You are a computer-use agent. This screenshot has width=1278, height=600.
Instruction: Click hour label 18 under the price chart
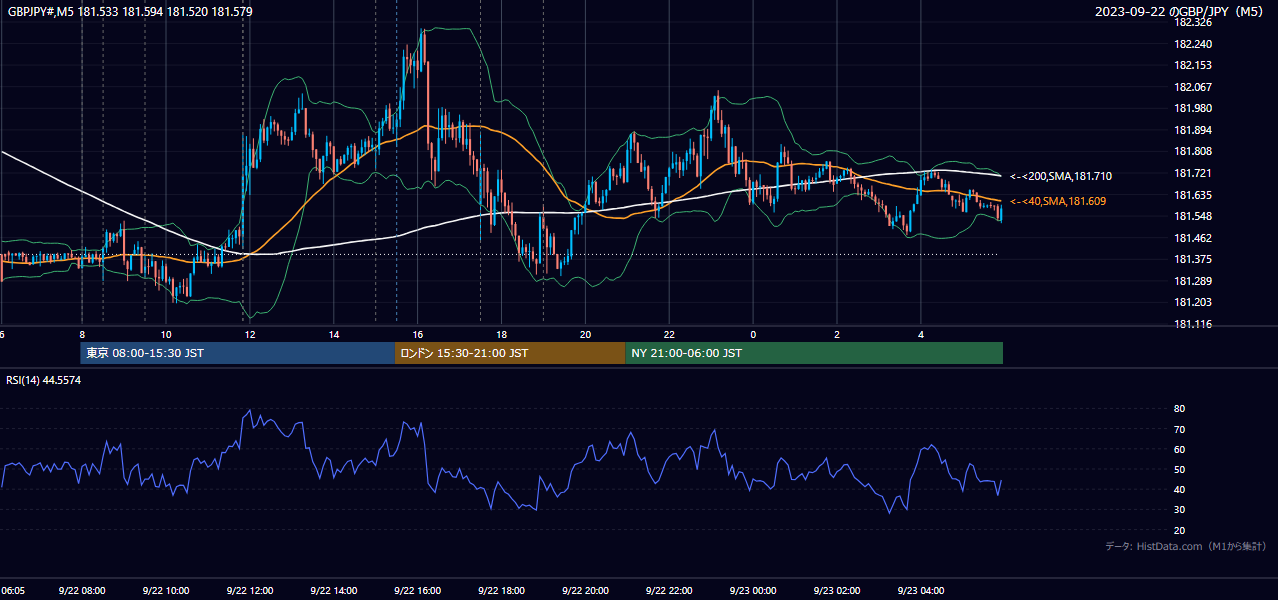point(501,334)
